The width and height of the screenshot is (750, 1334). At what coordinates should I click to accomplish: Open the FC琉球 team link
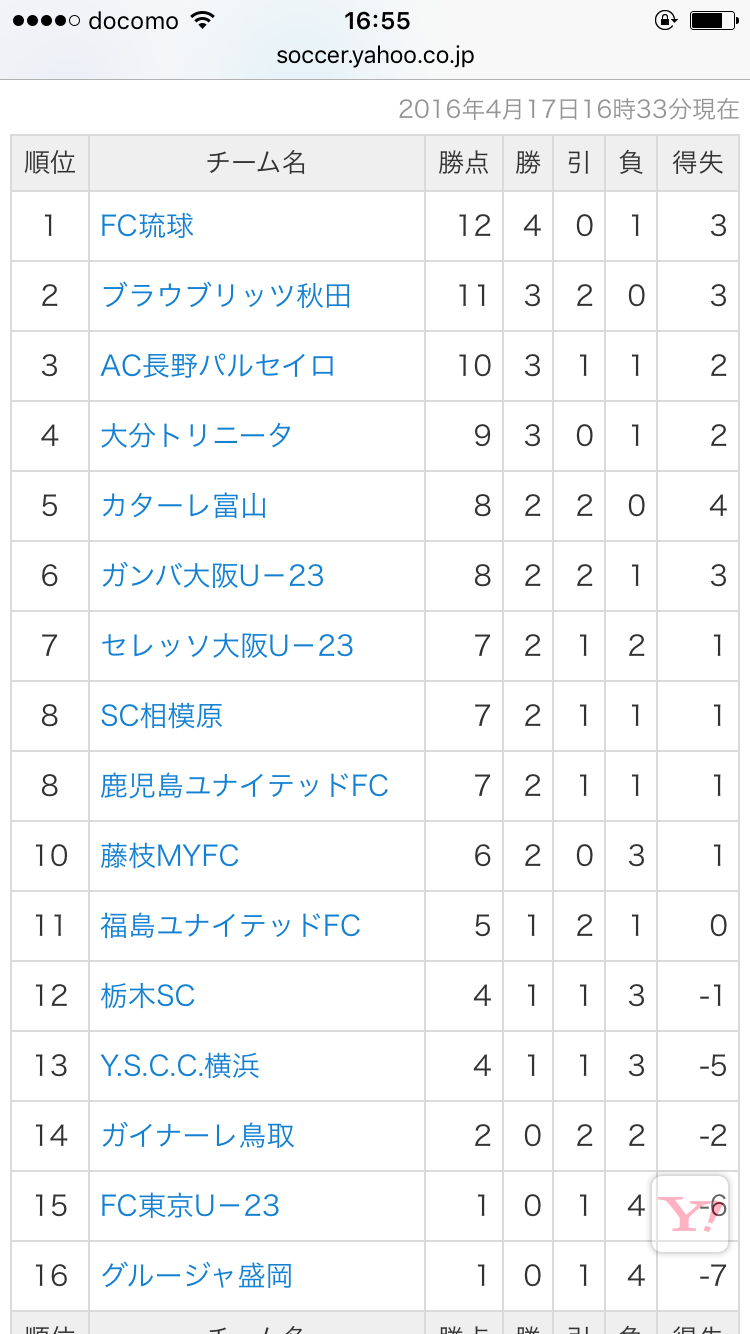click(x=147, y=226)
